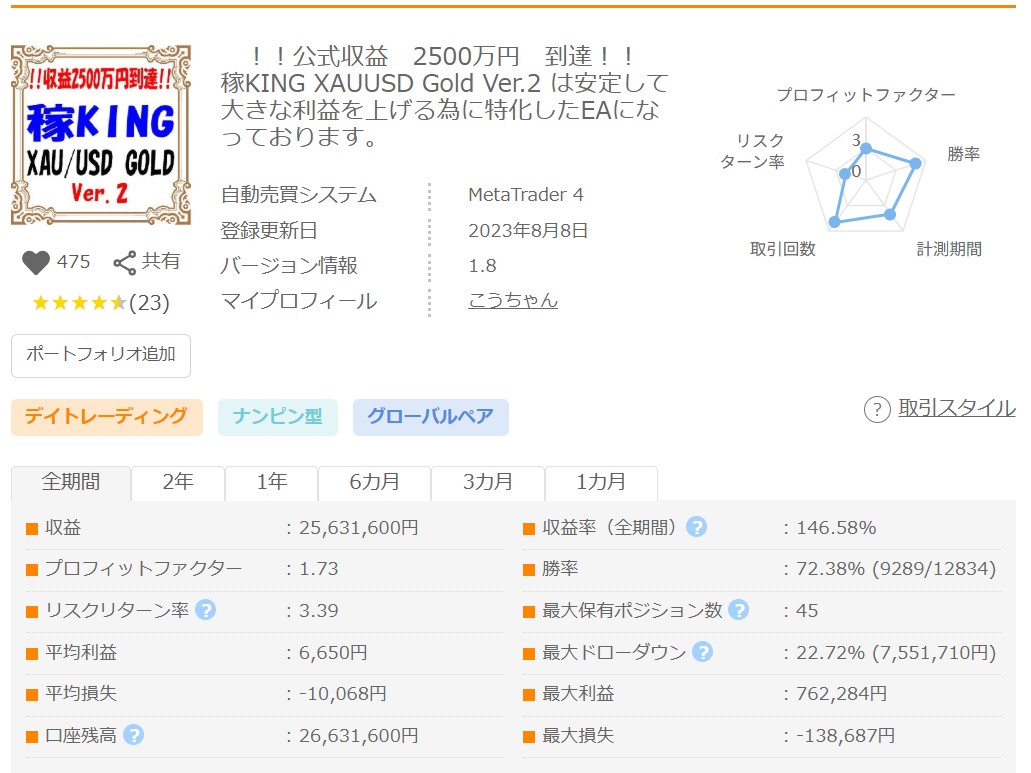Open the 取引スタイル link
Viewport: 1031px width, 773px height.
point(956,408)
